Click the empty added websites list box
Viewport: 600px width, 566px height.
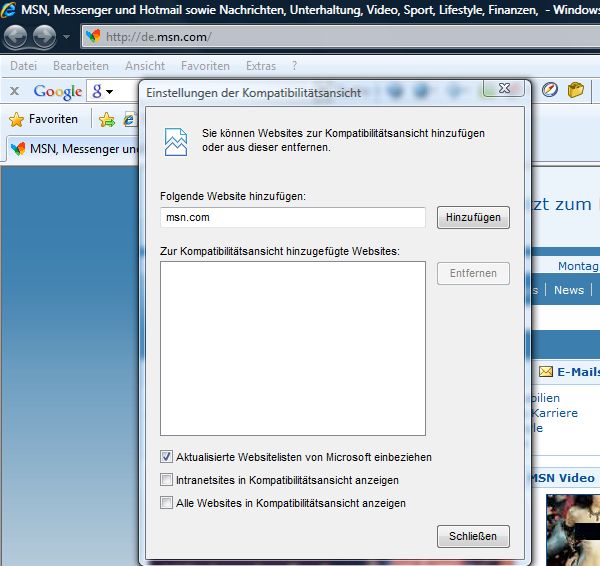click(293, 348)
